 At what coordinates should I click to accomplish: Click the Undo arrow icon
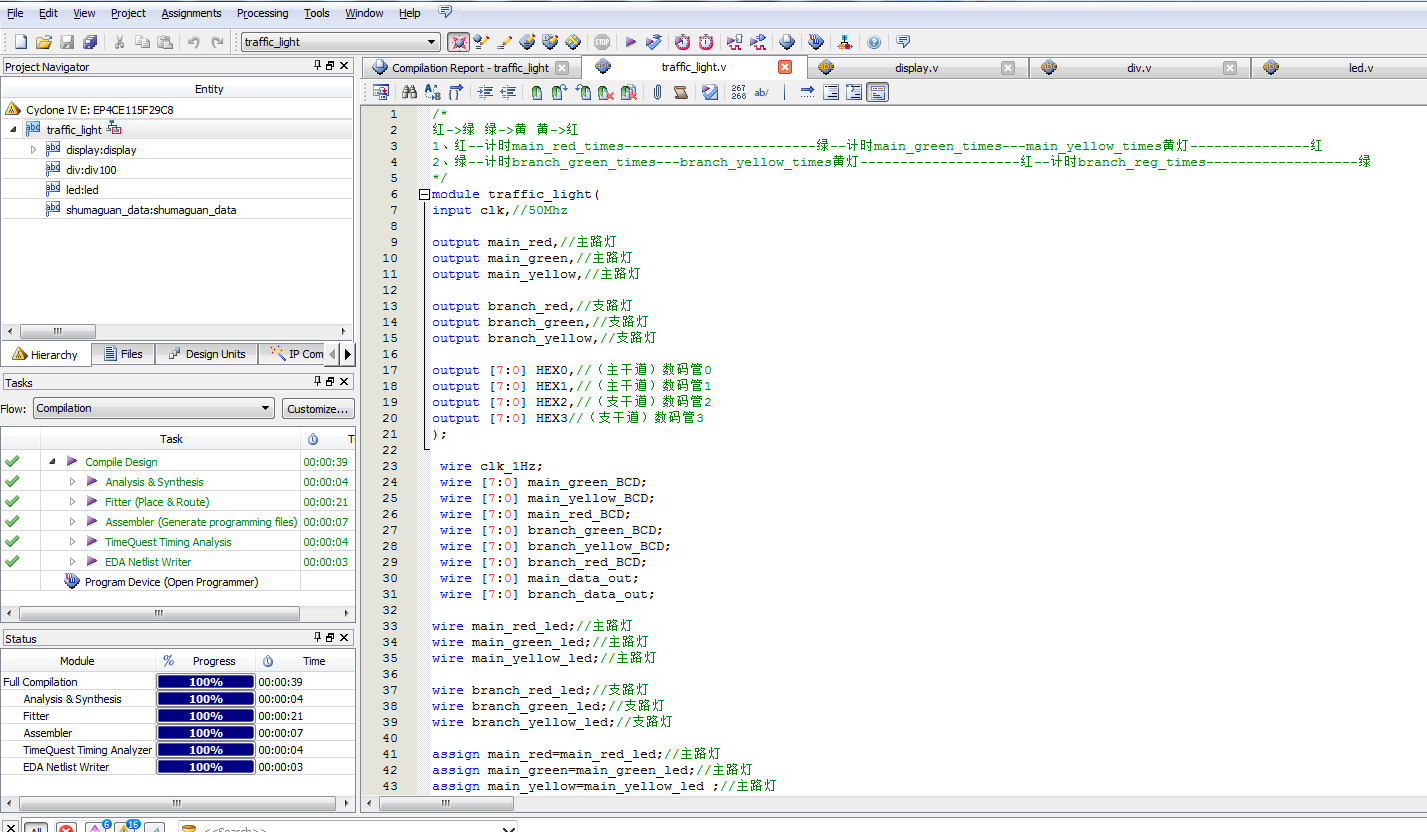point(193,42)
